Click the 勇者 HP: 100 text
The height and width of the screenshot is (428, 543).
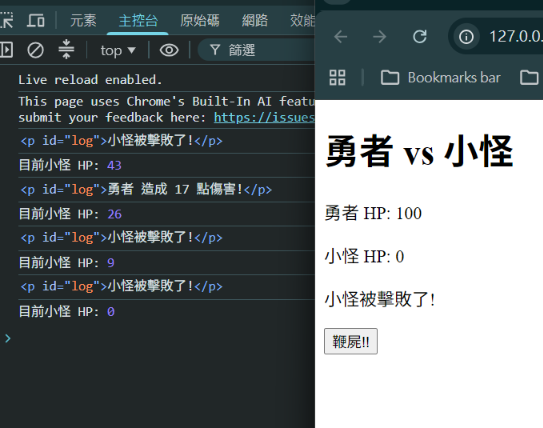coord(373,213)
